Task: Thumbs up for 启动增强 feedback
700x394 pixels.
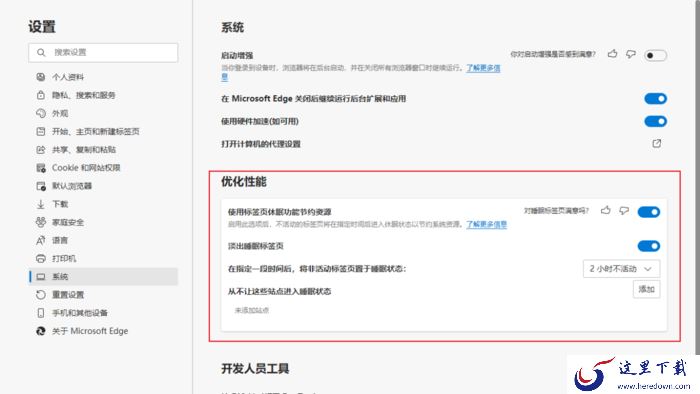Action: point(612,54)
